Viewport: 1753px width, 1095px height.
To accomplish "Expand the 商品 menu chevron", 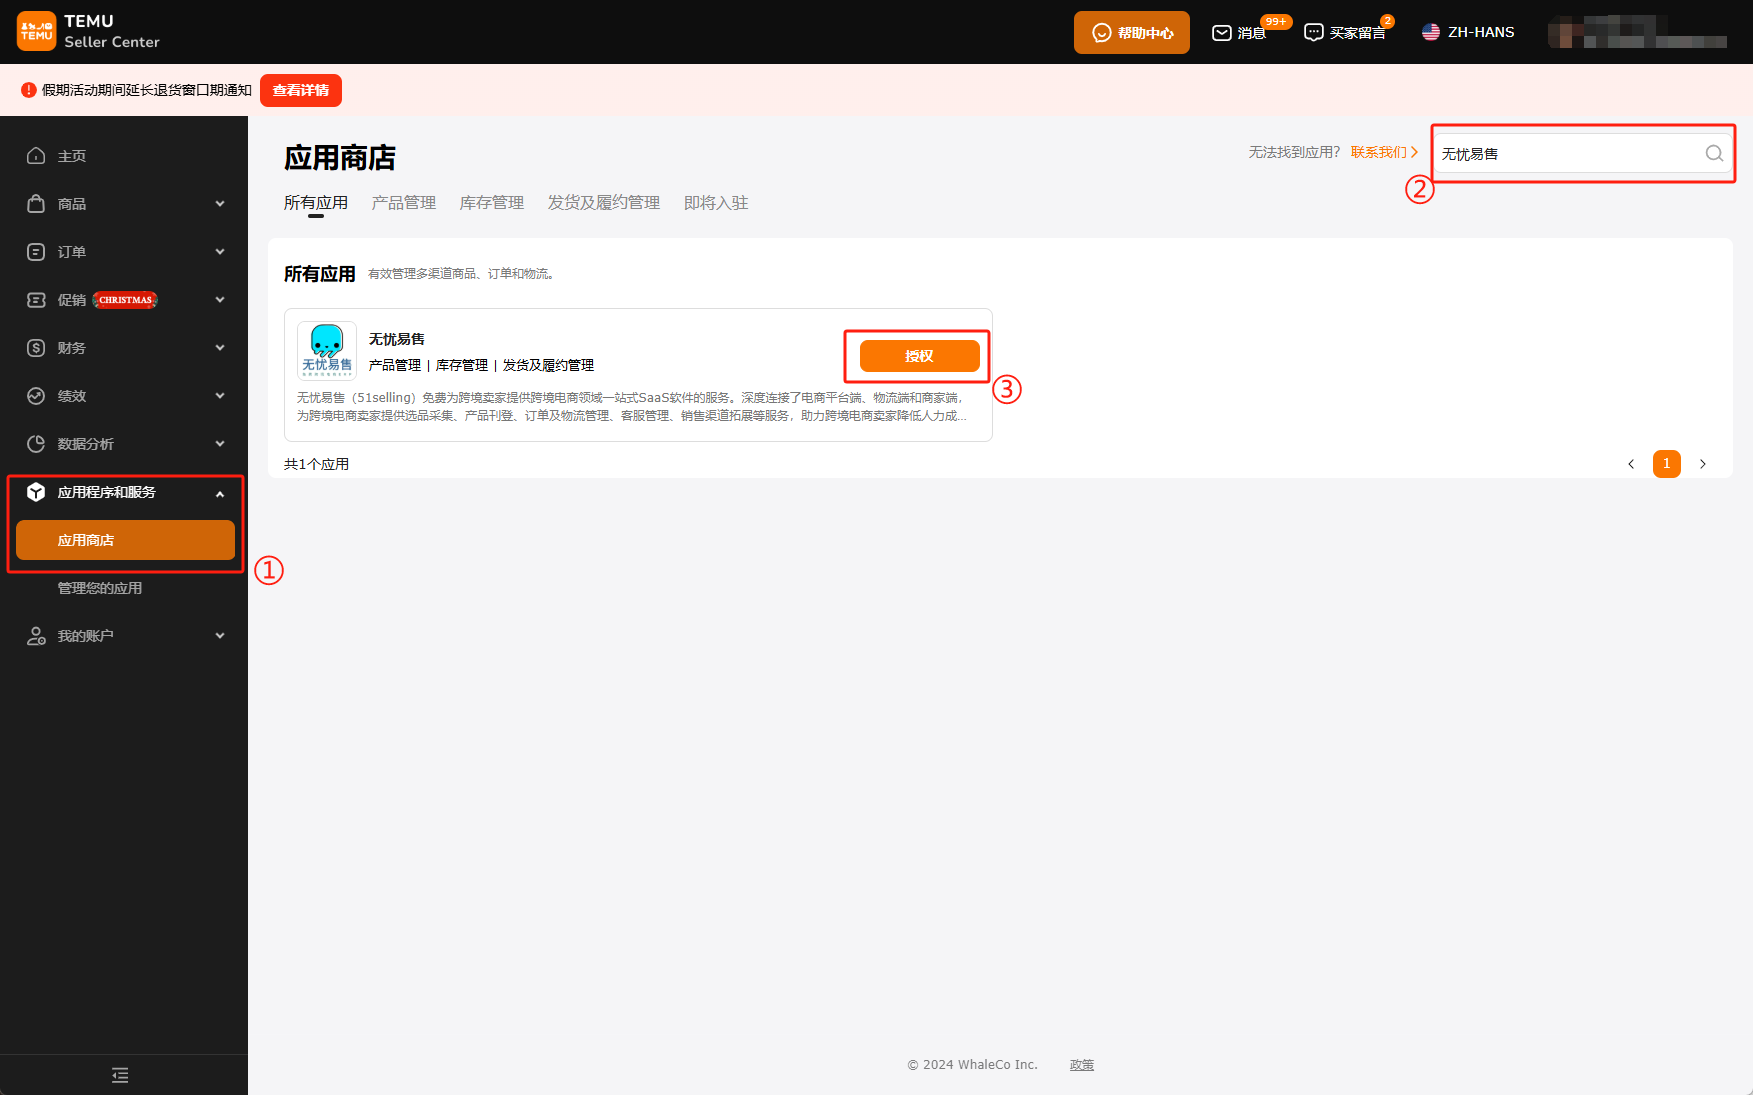I will [x=220, y=204].
